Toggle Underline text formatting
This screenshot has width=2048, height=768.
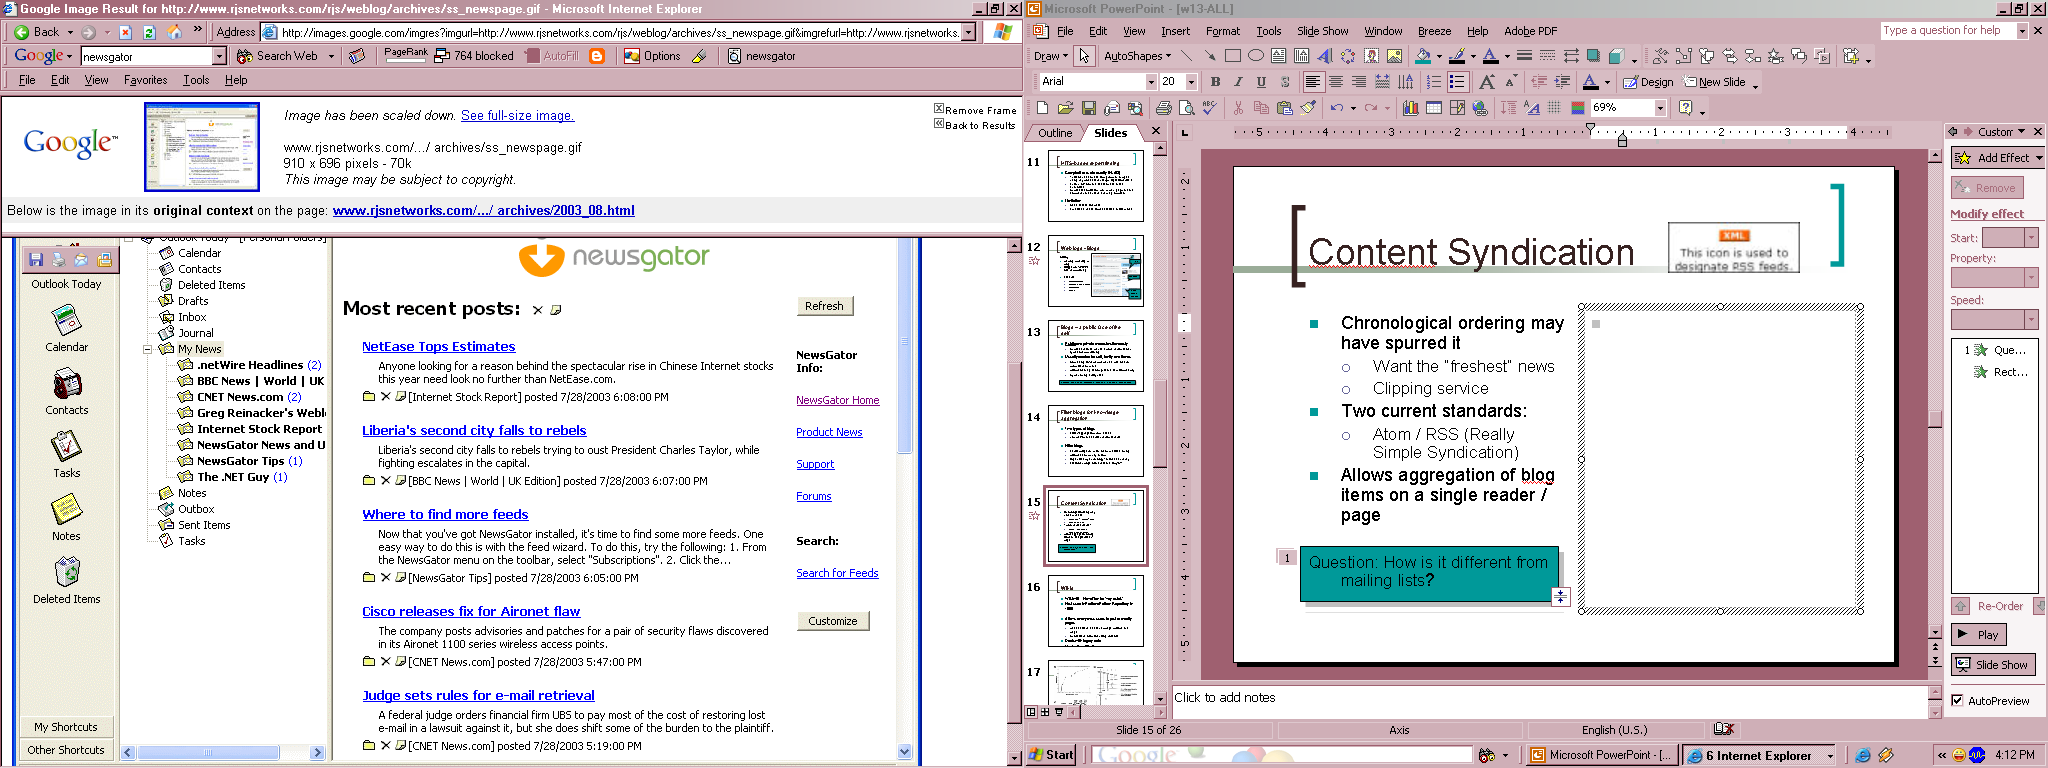tap(1261, 82)
